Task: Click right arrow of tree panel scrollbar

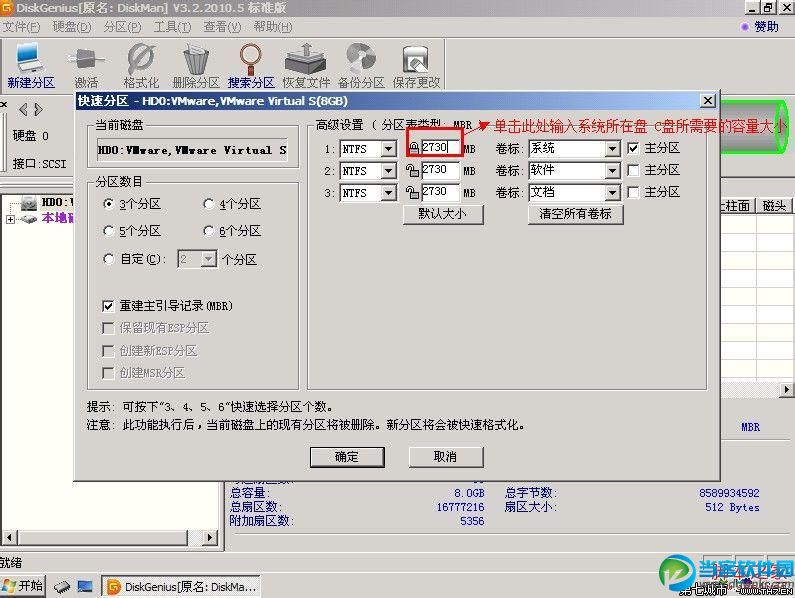Action: point(210,537)
